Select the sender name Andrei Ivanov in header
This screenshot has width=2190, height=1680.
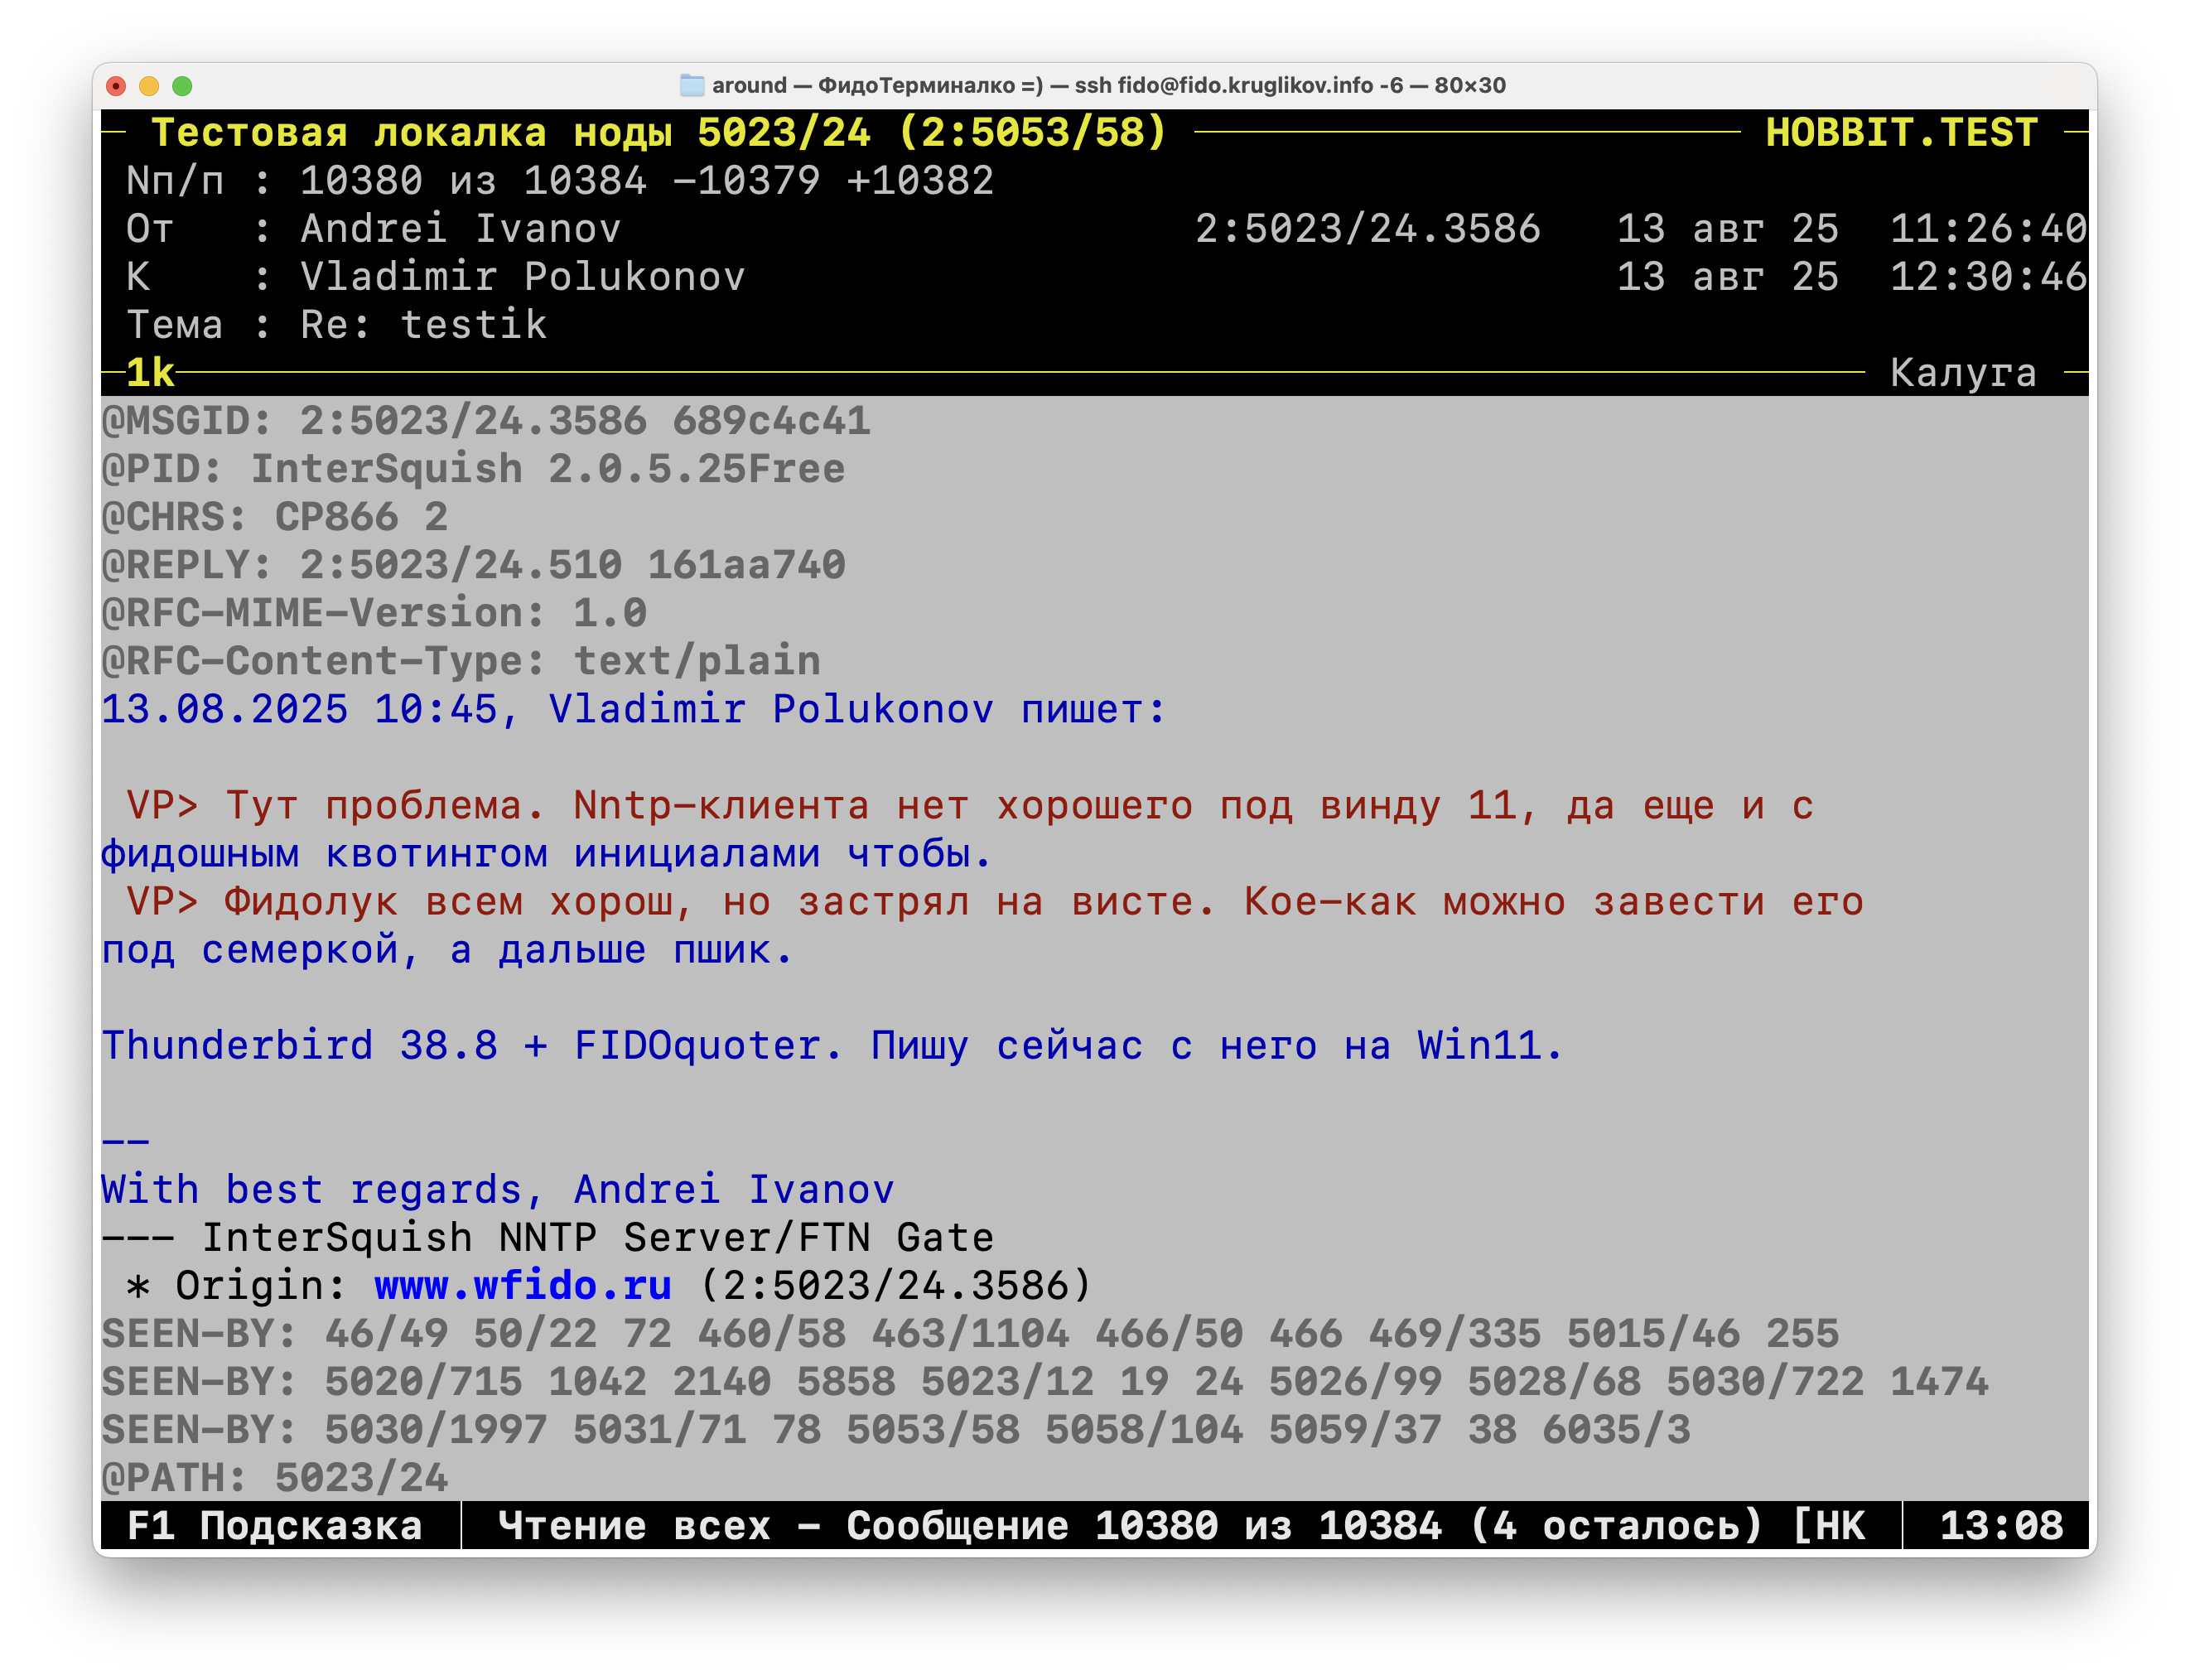click(460, 229)
